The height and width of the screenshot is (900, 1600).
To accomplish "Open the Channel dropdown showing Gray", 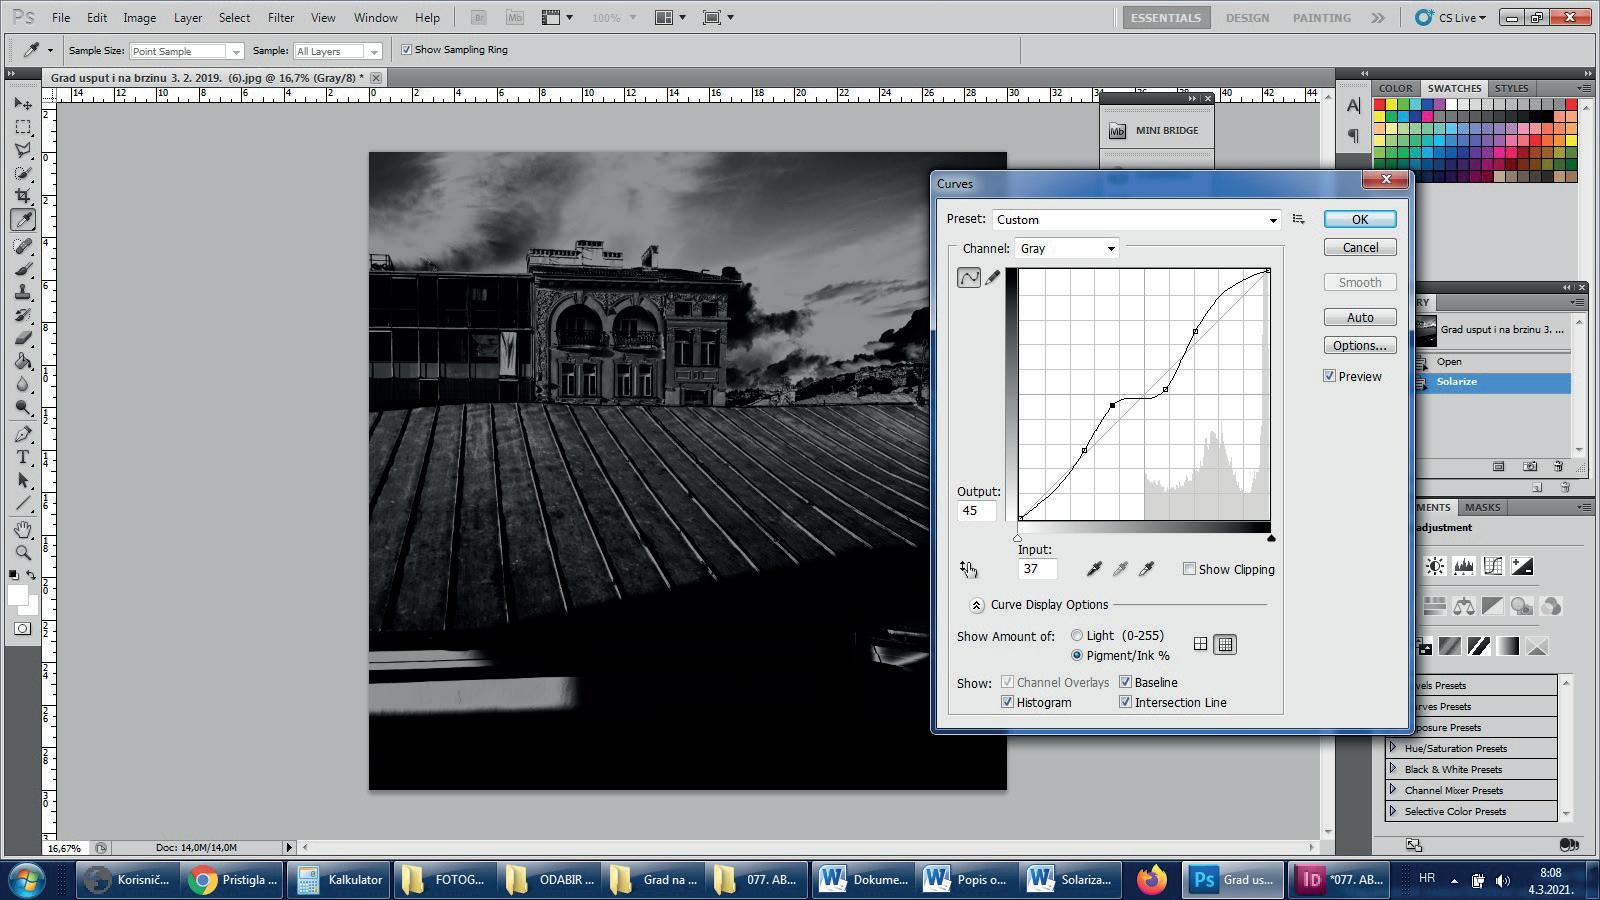I will (x=1067, y=248).
